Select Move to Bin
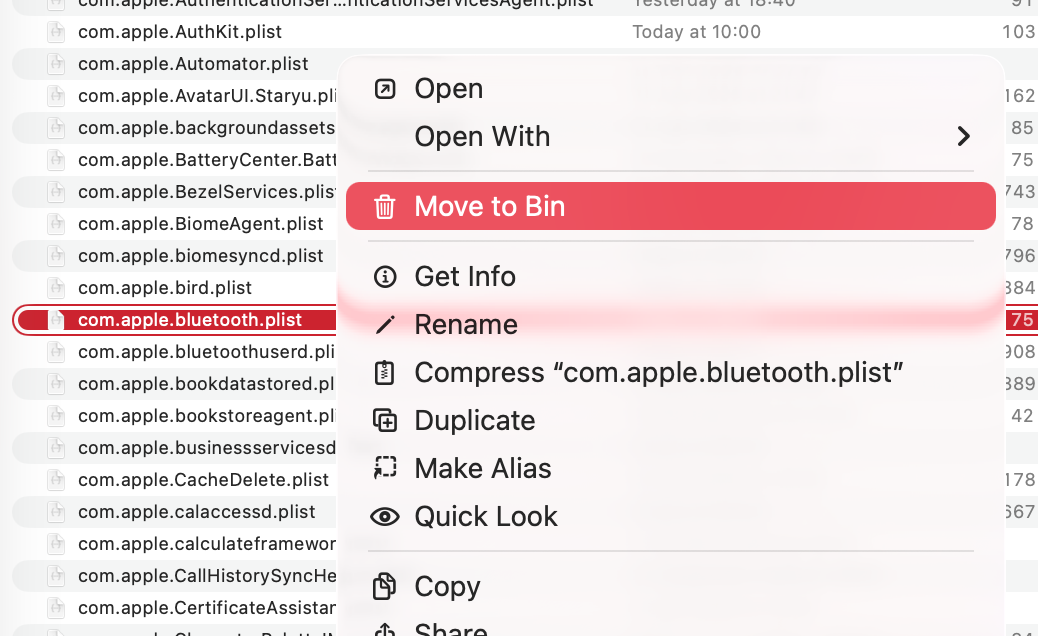Screen dimensions: 1038x636 click(671, 206)
